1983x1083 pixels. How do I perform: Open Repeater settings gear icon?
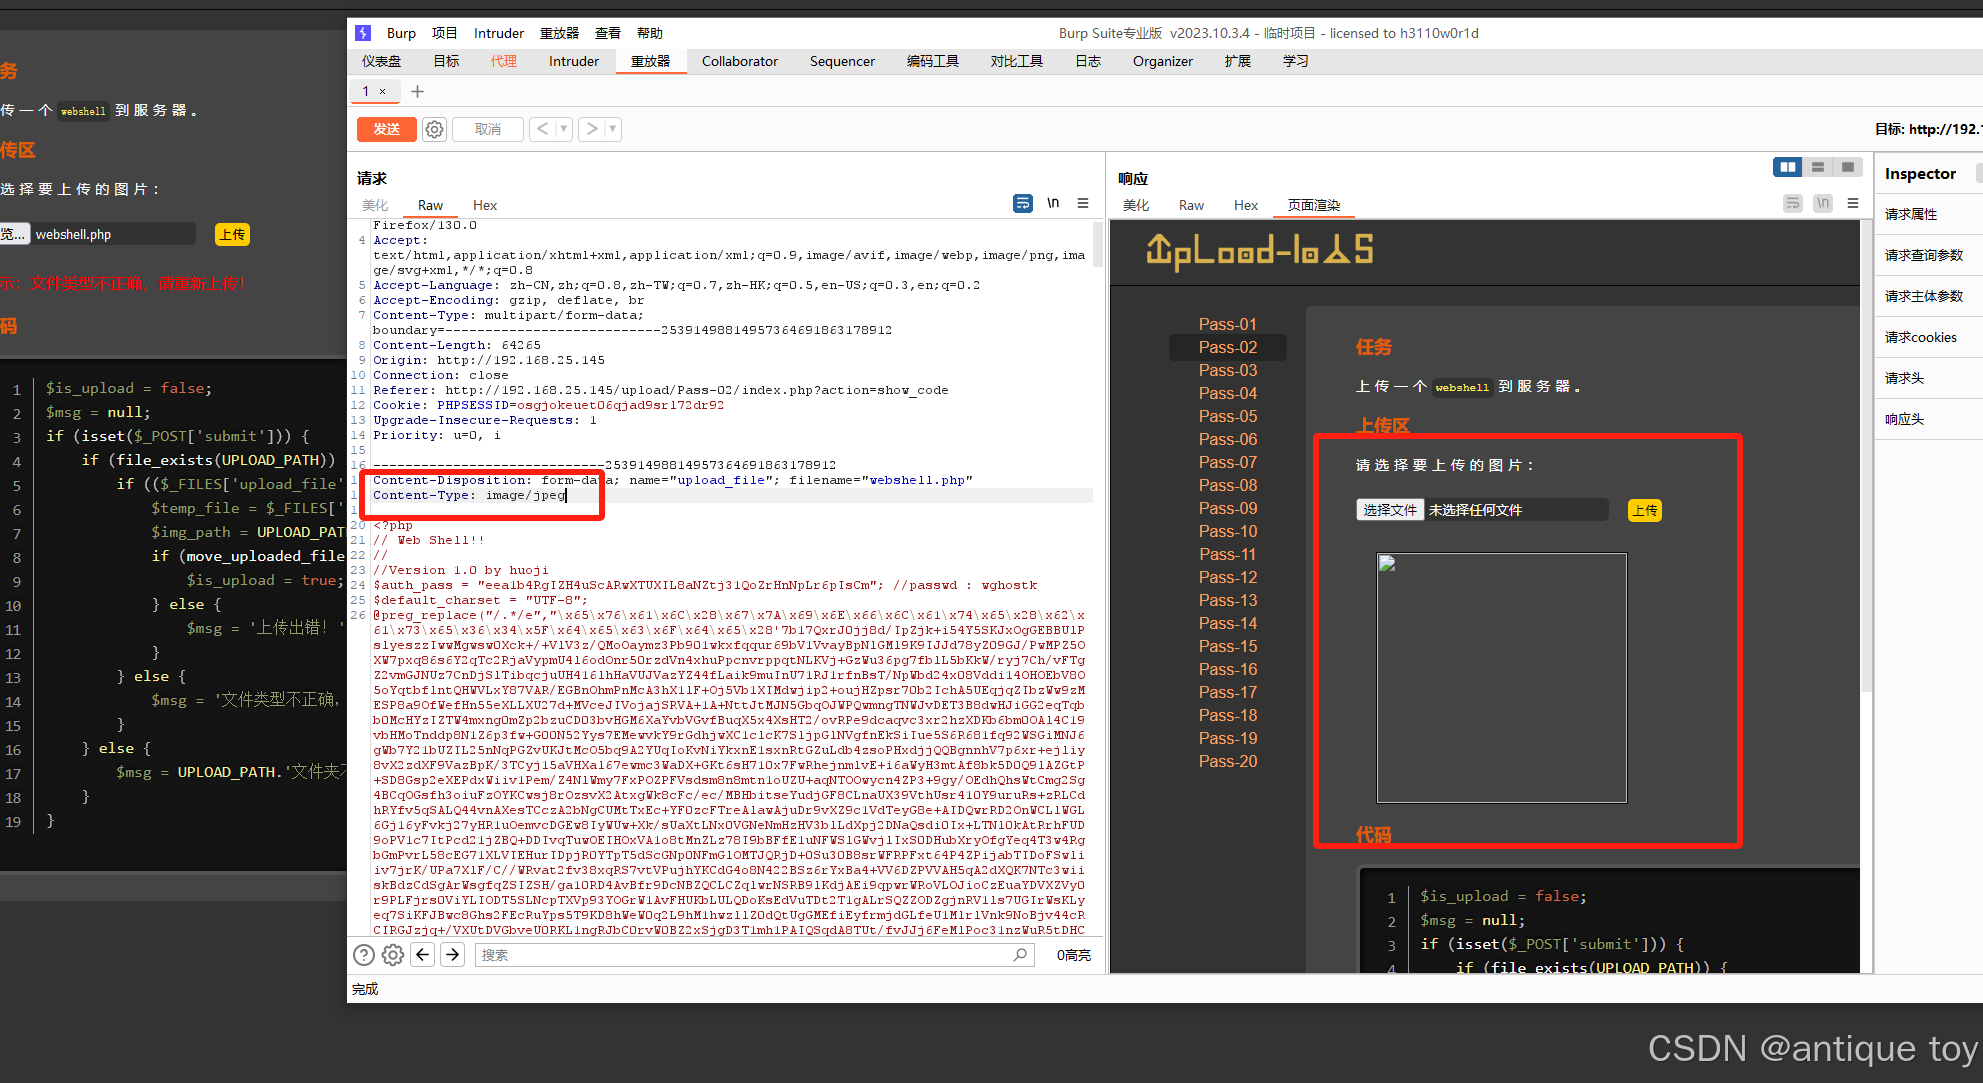(434, 129)
